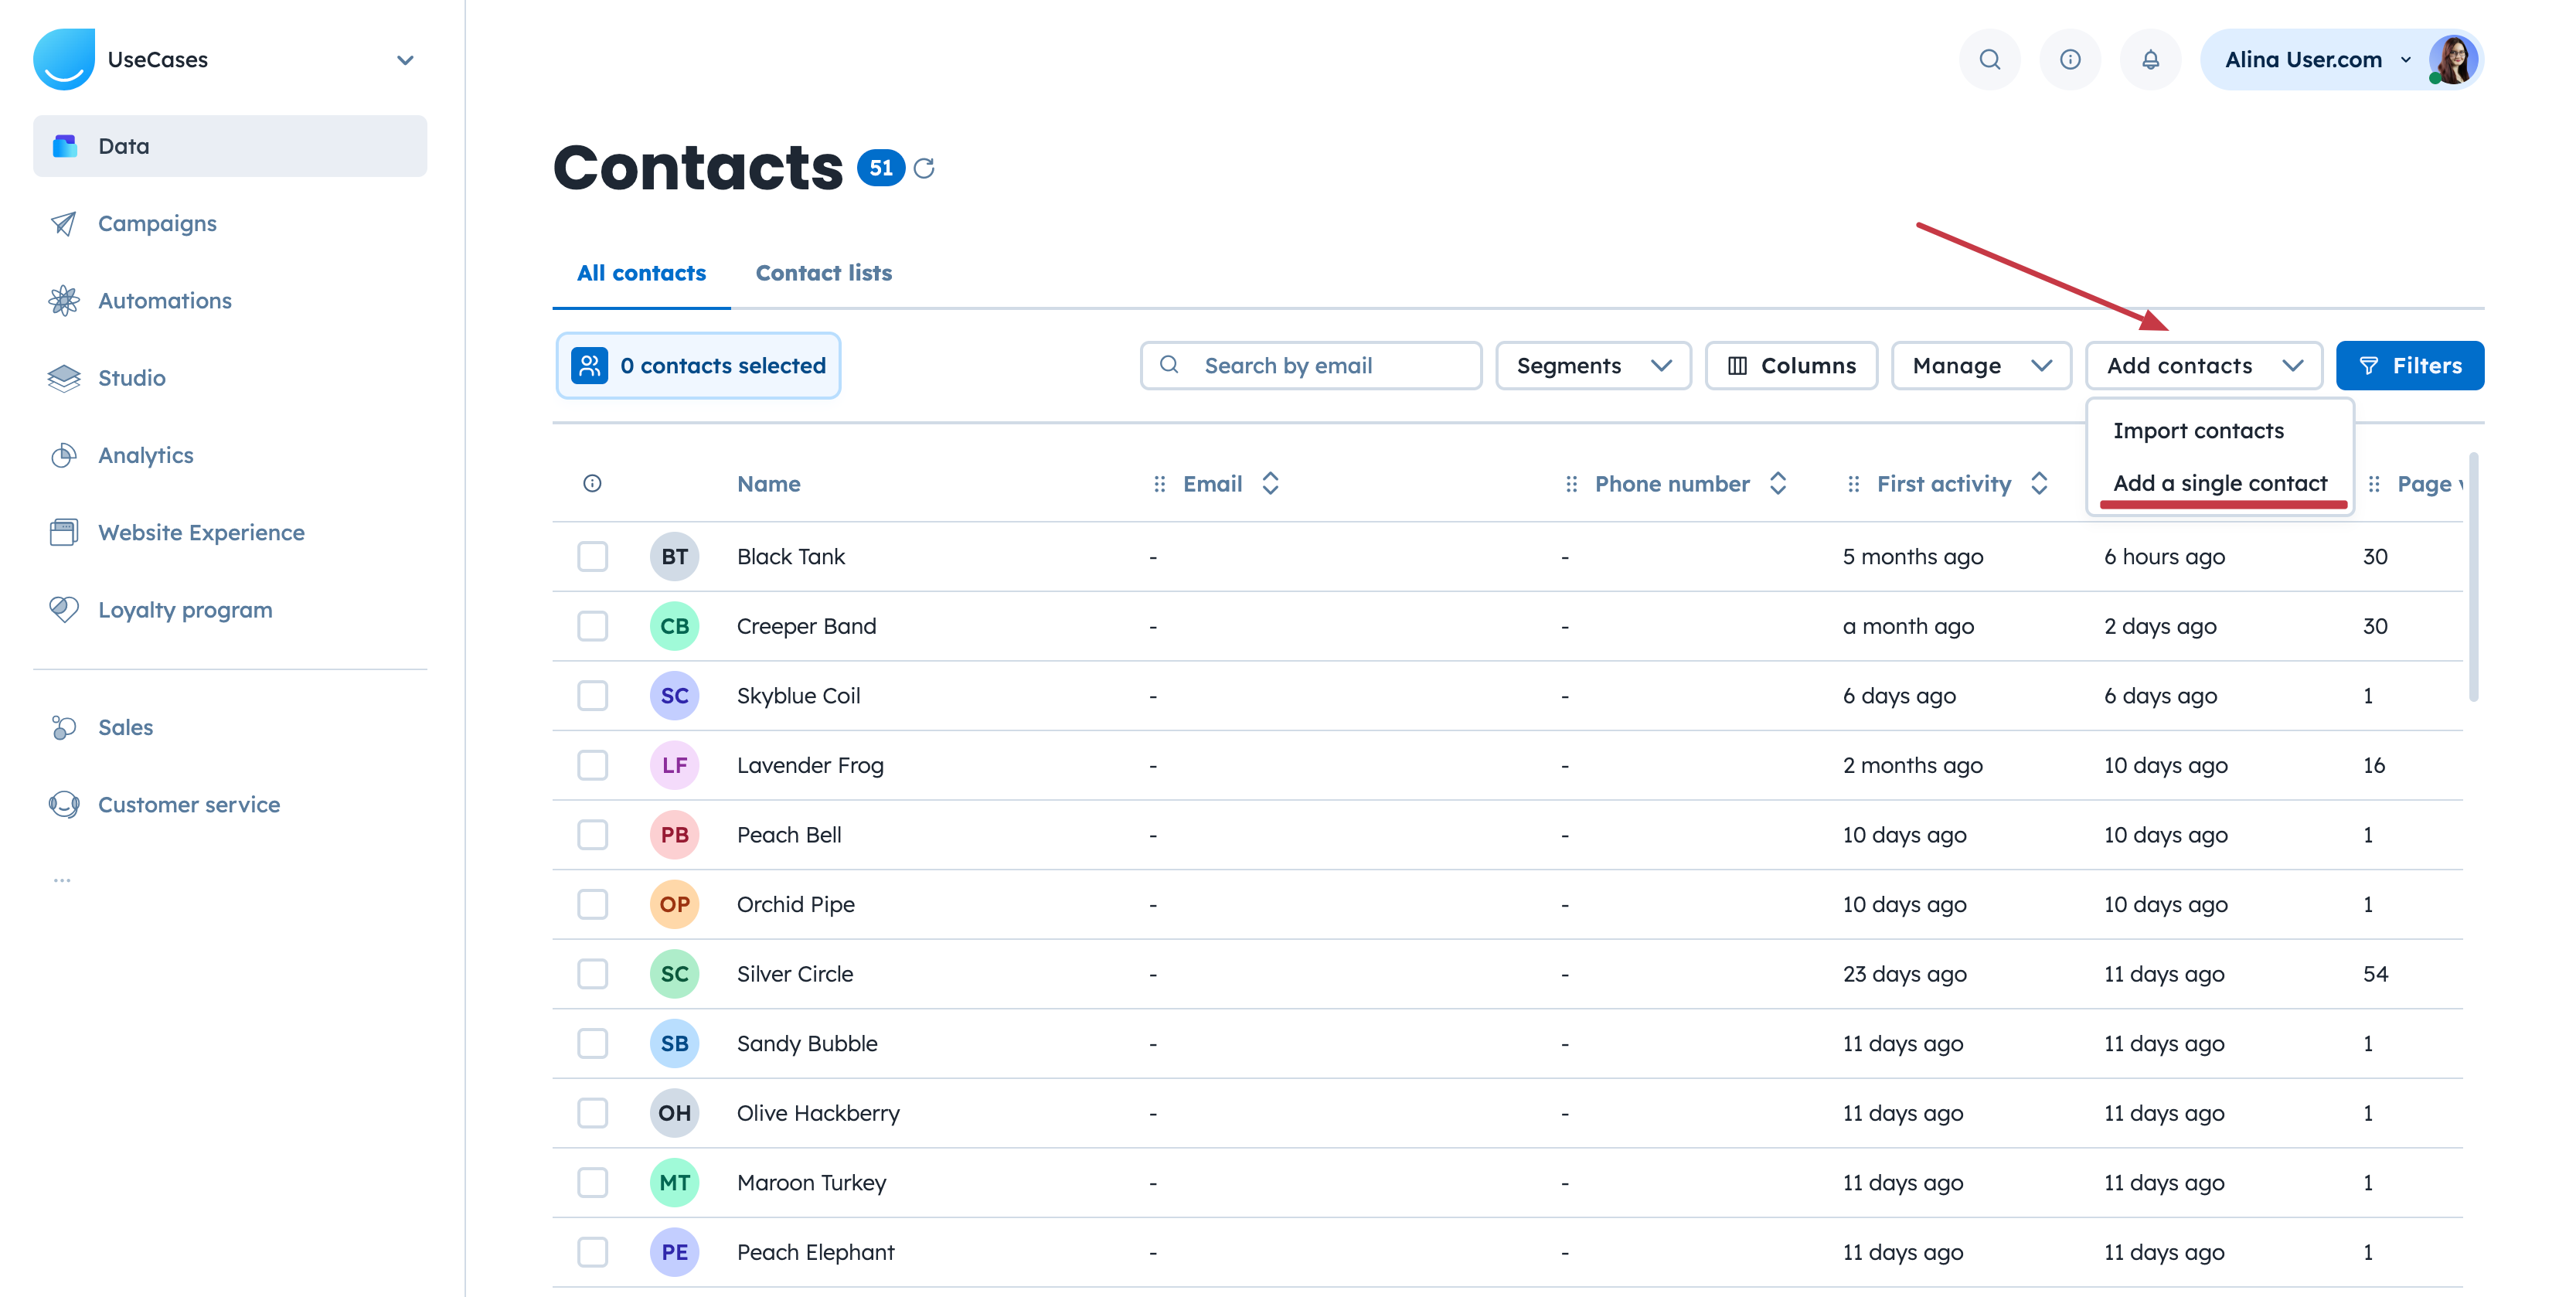Viewport: 2576px width, 1297px height.
Task: Click the search magnifier icon in header
Action: (1989, 60)
